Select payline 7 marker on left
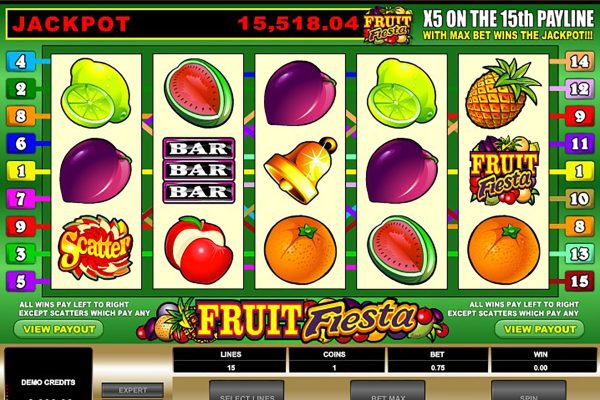Viewport: 600px width, 400px height. coord(21,199)
